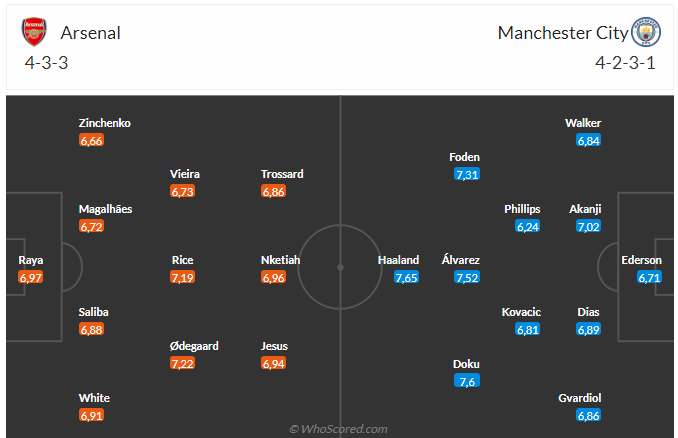This screenshot has width=678, height=438.
Task: Open Haaland's 7,65 rating badge
Action: coord(406,278)
